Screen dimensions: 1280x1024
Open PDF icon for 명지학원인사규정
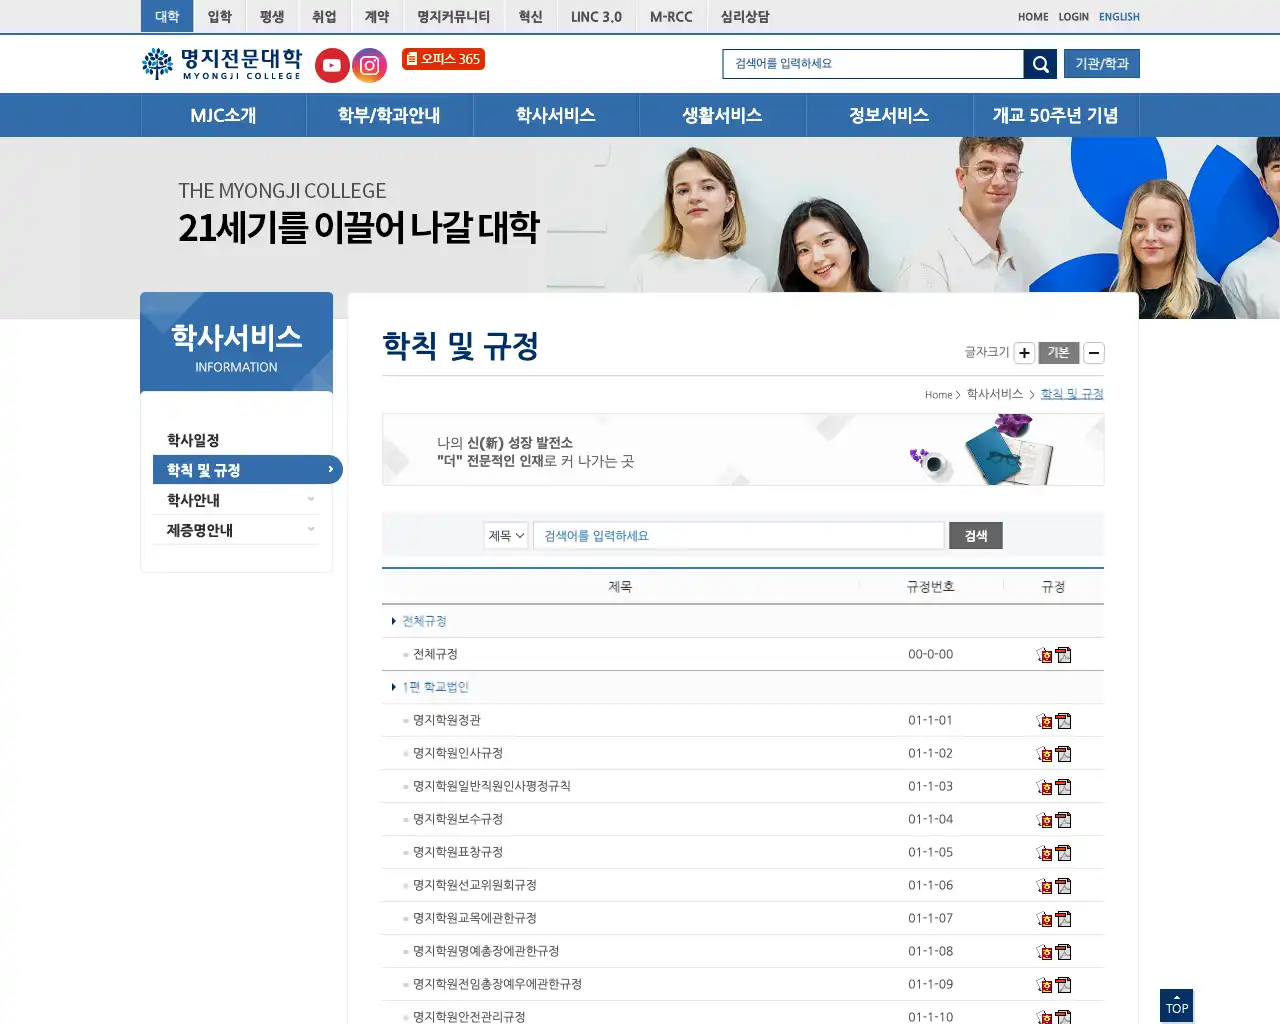1063,754
